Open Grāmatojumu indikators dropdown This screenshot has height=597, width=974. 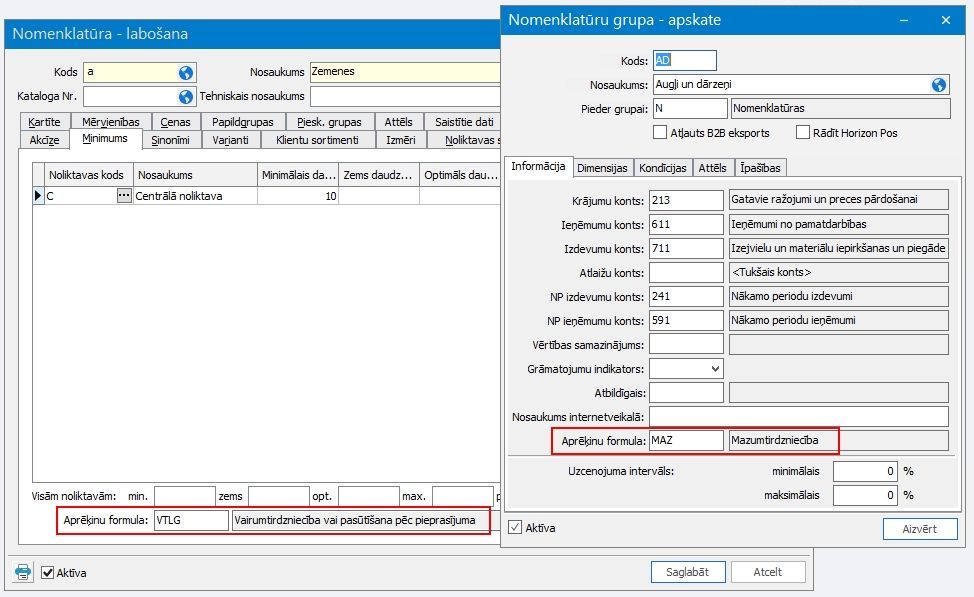coord(715,369)
